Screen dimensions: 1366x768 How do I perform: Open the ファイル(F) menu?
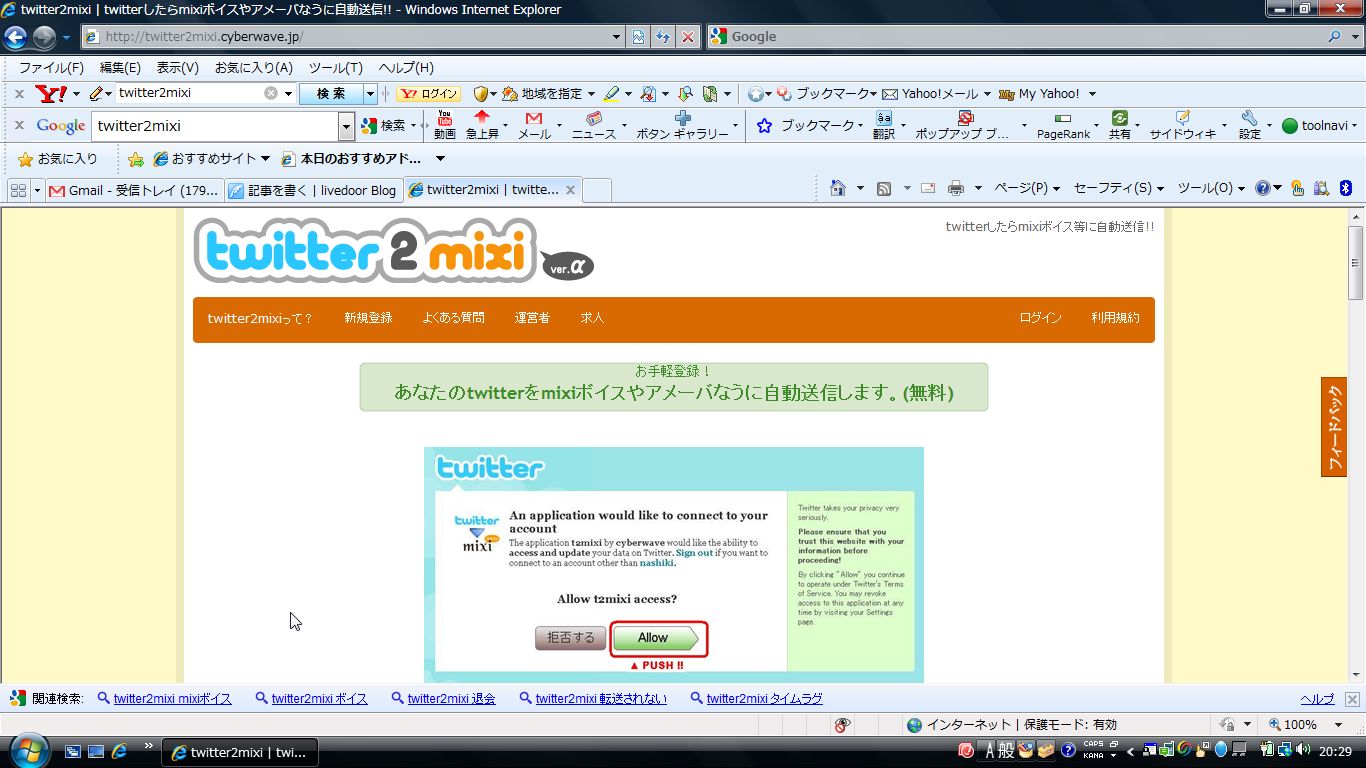pyautogui.click(x=51, y=68)
